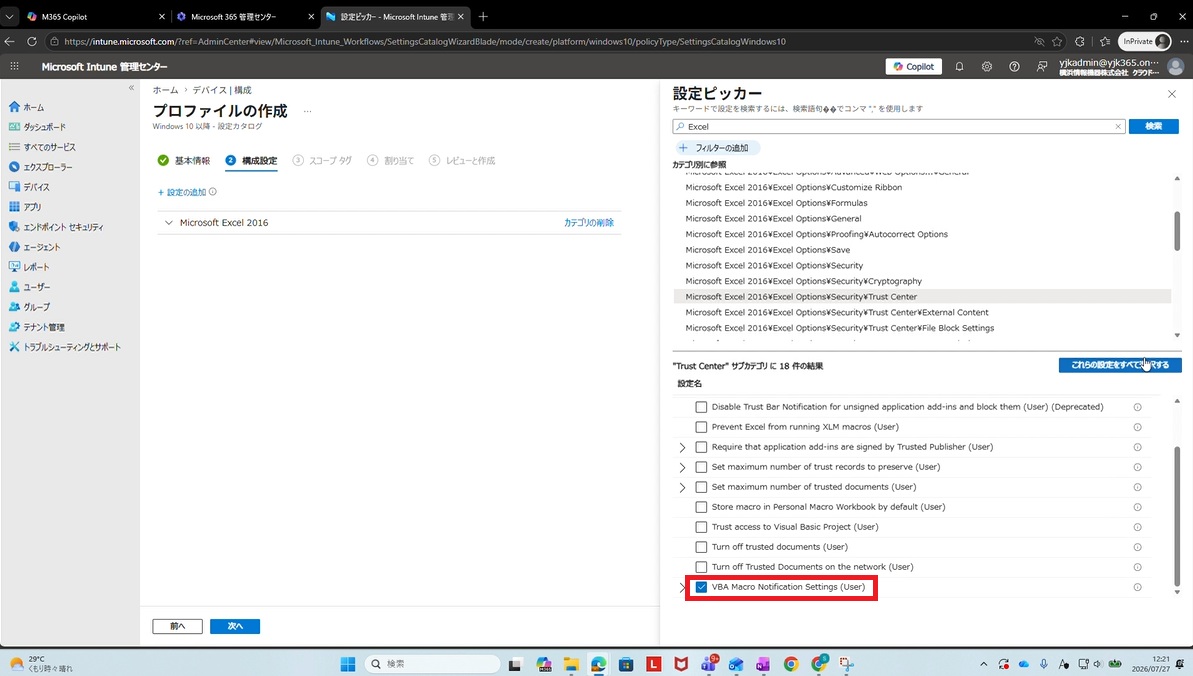Open notifications bell icon

pos(959,66)
